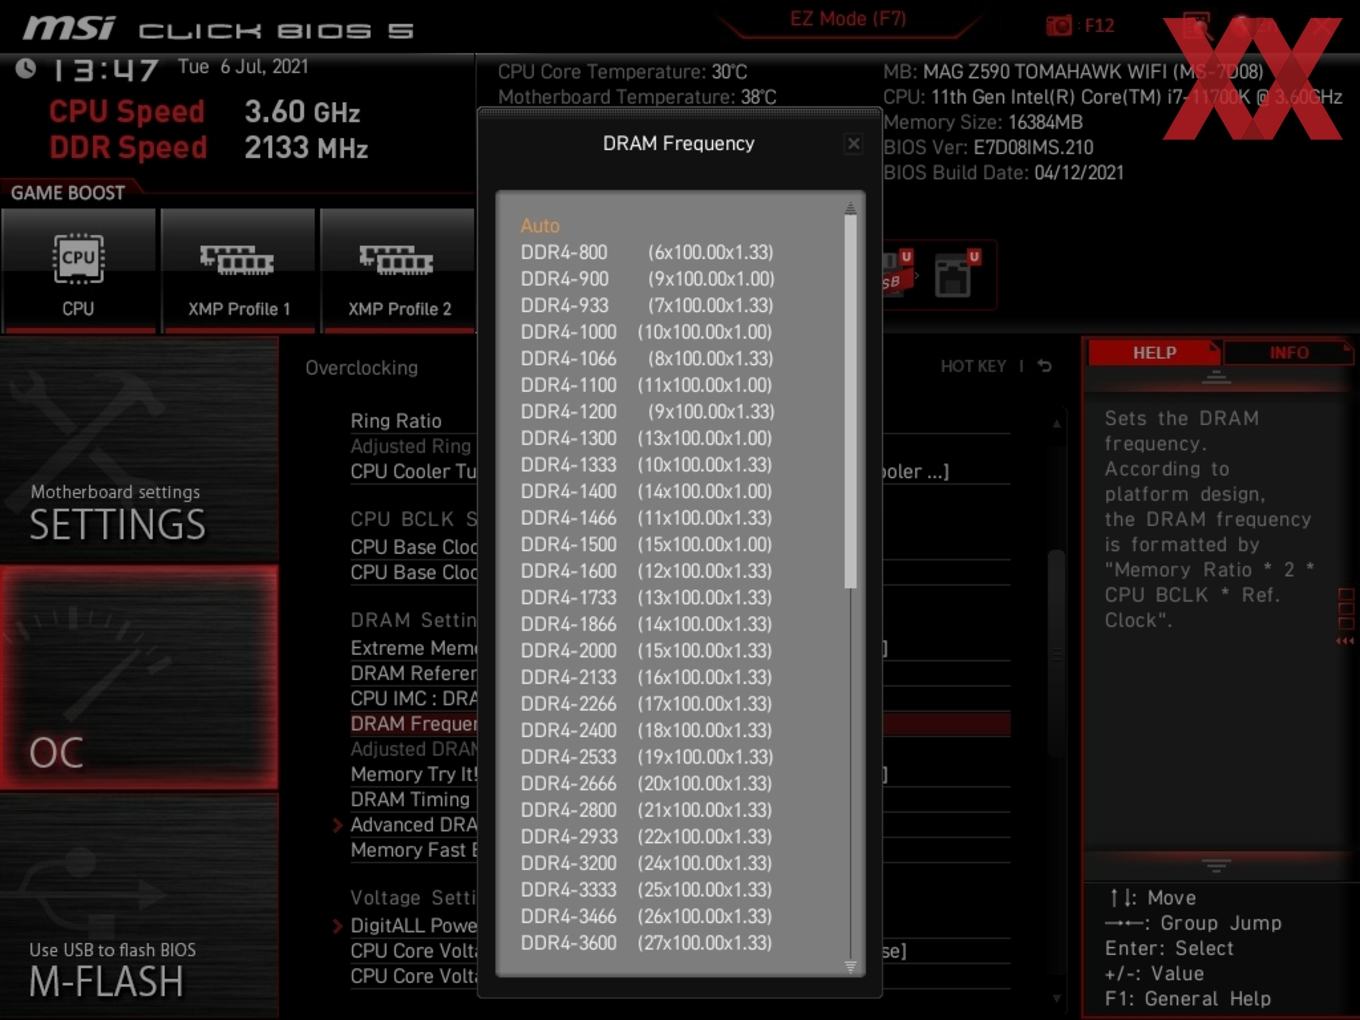Select DDR4-2933 frequency
This screenshot has height=1020, width=1360.
click(647, 836)
